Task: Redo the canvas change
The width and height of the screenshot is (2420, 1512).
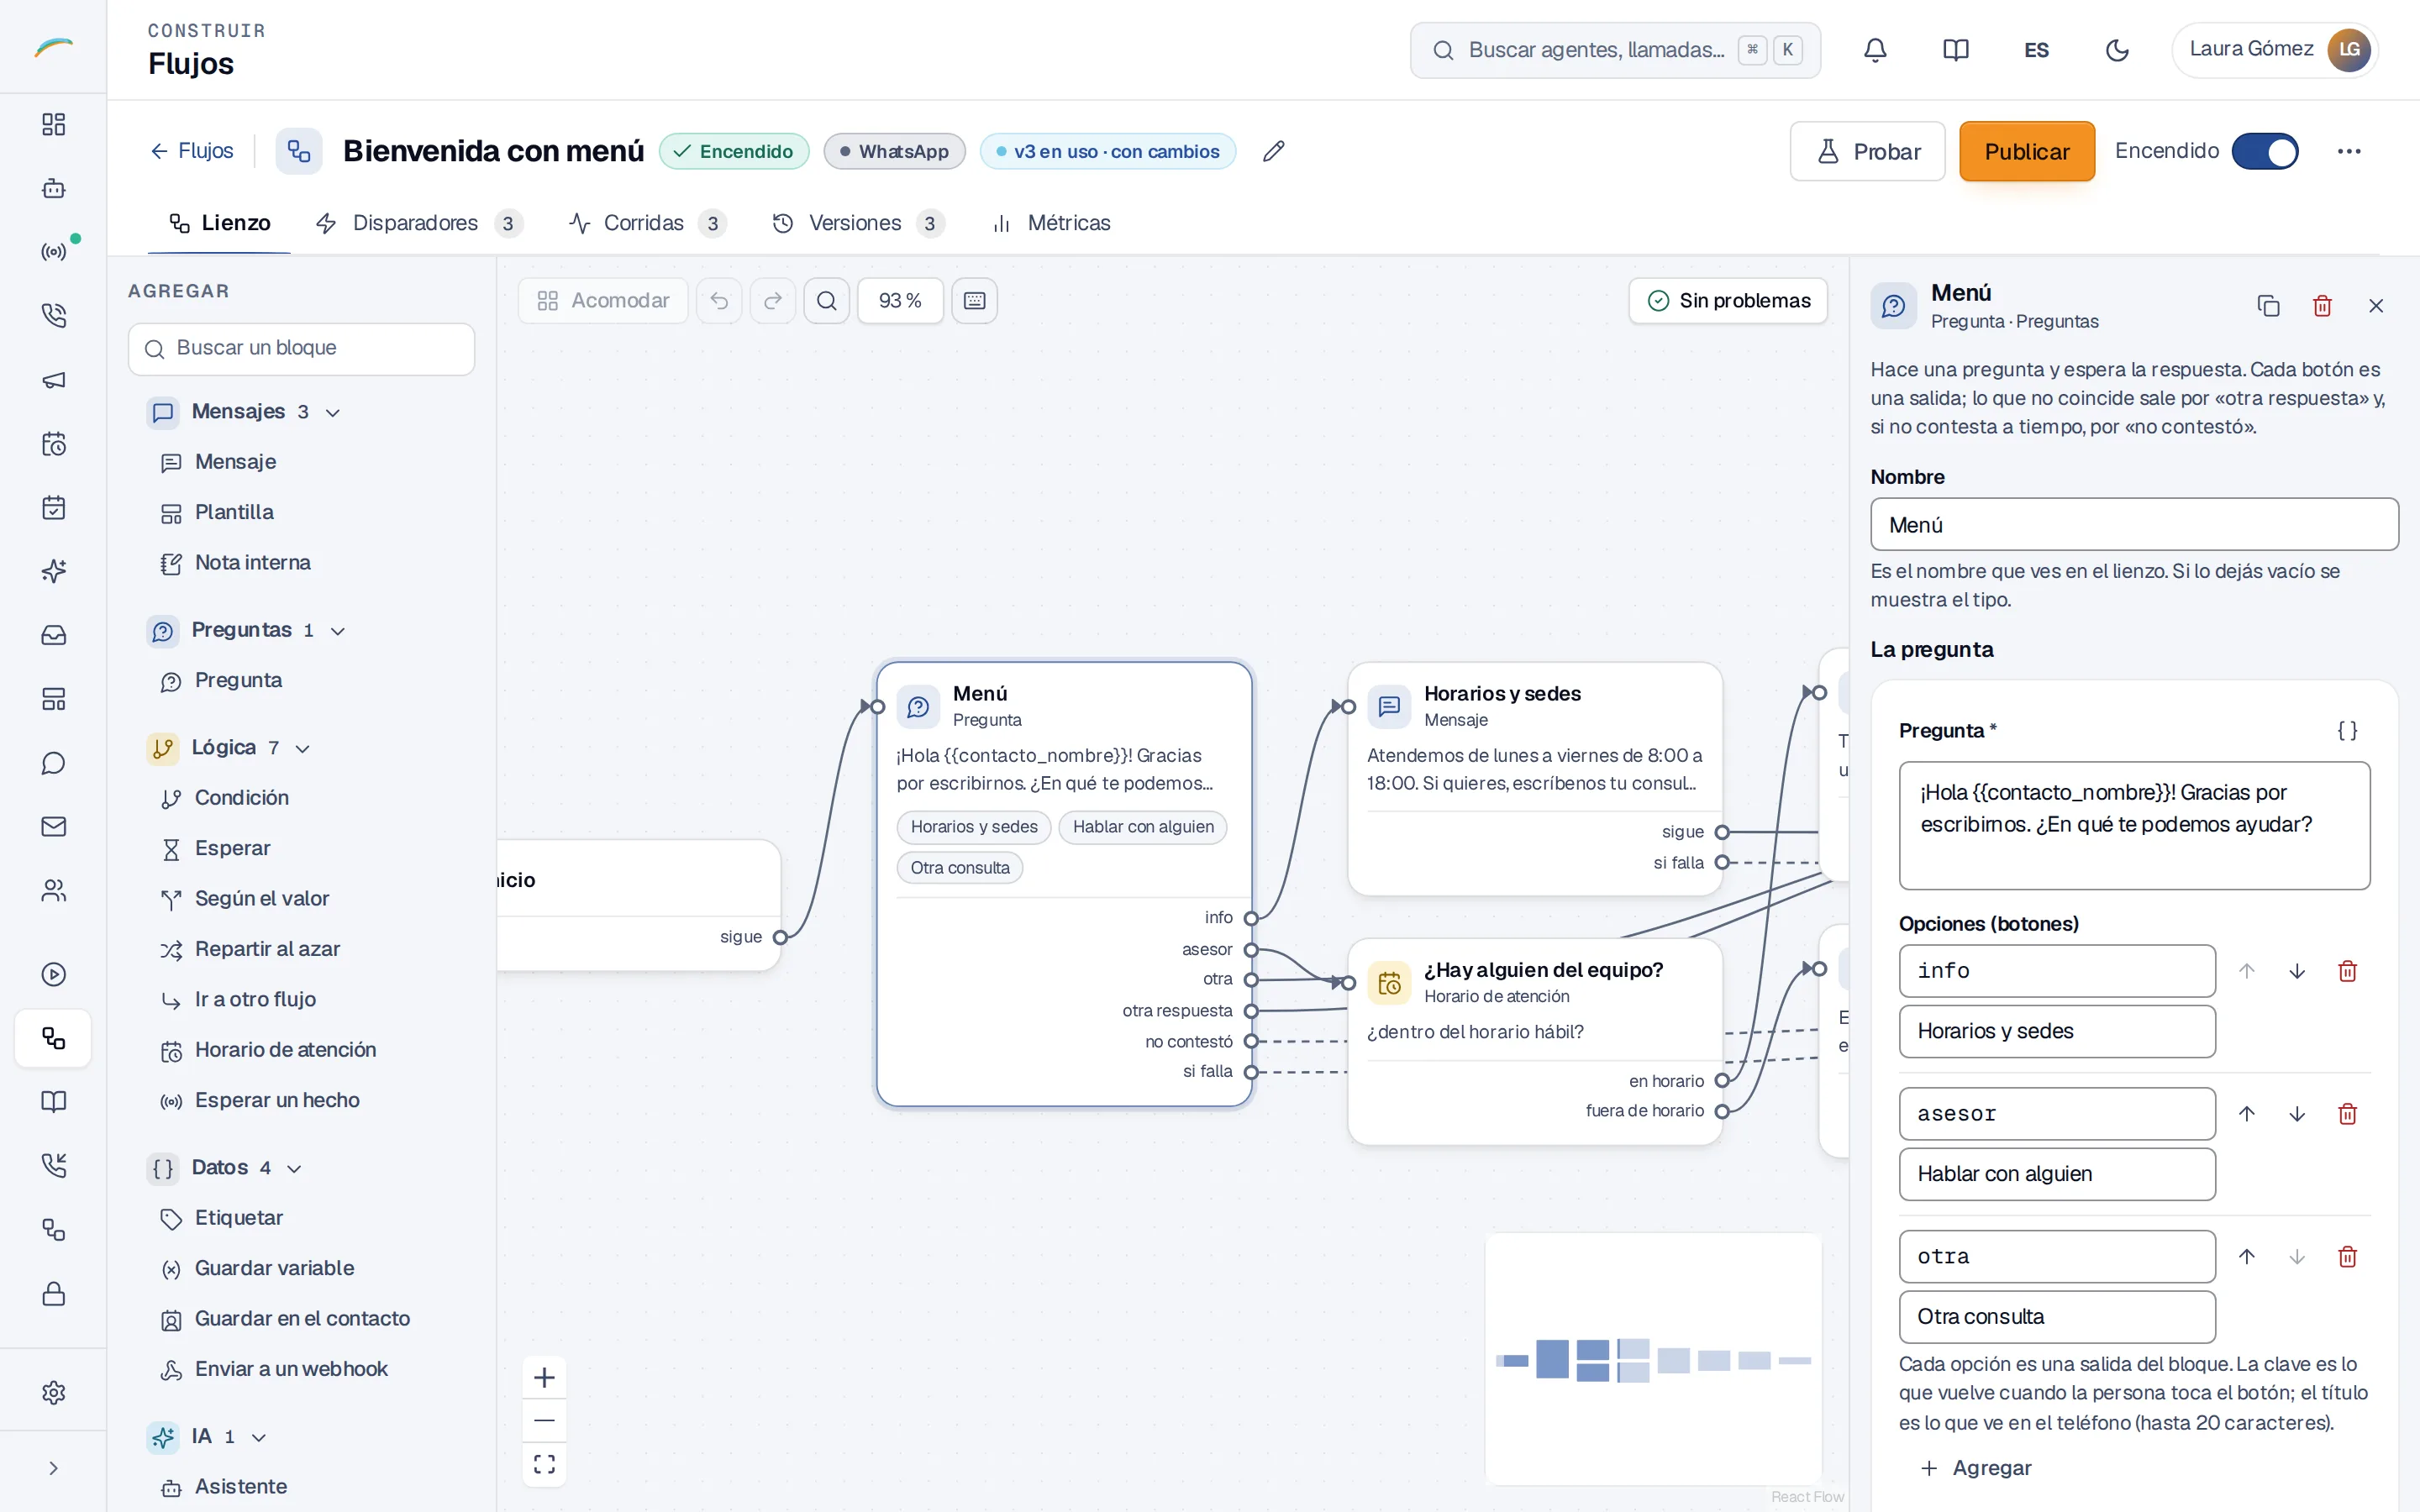Action: (773, 300)
